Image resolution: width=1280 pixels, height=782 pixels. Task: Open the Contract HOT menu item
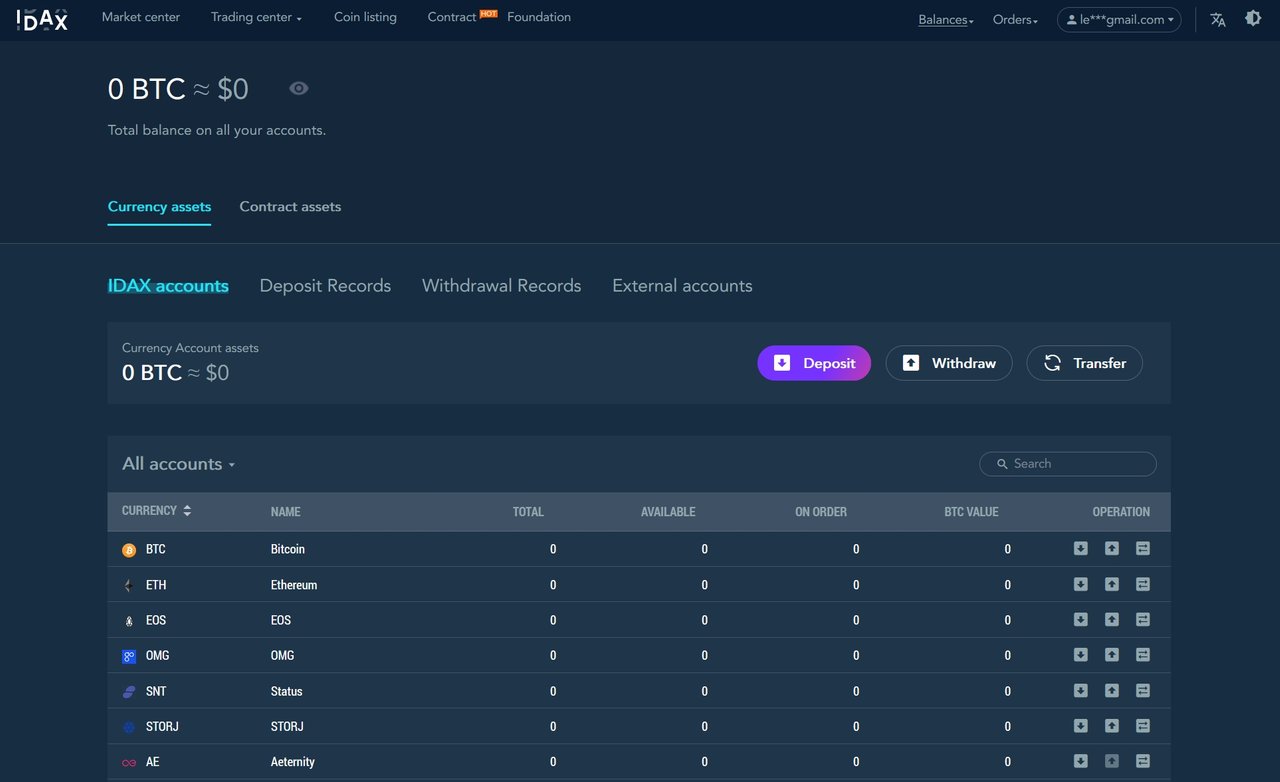pyautogui.click(x=461, y=17)
